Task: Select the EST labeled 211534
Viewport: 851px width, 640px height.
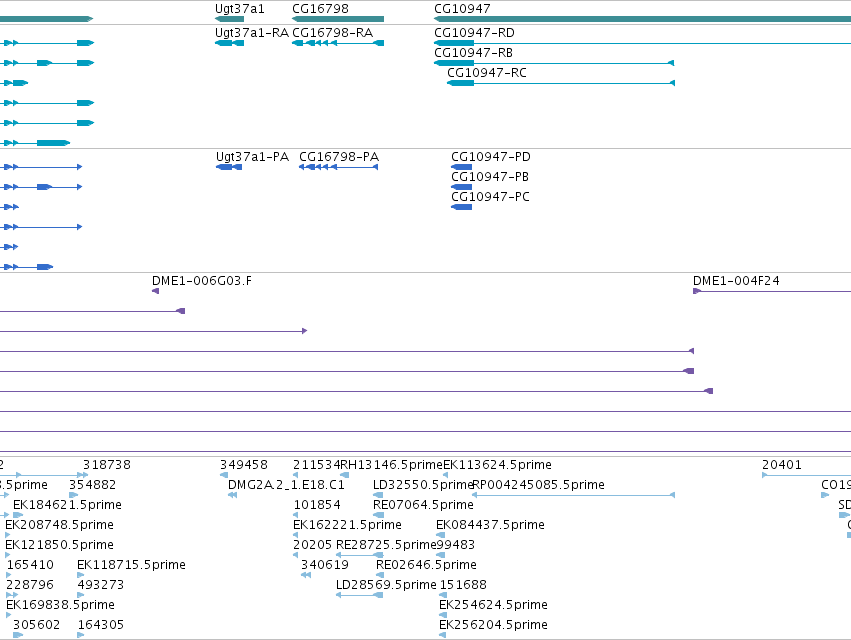Action: [316, 465]
